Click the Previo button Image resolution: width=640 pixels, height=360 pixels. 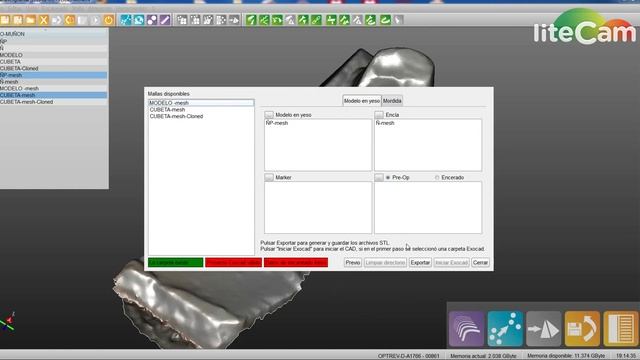(x=353, y=262)
